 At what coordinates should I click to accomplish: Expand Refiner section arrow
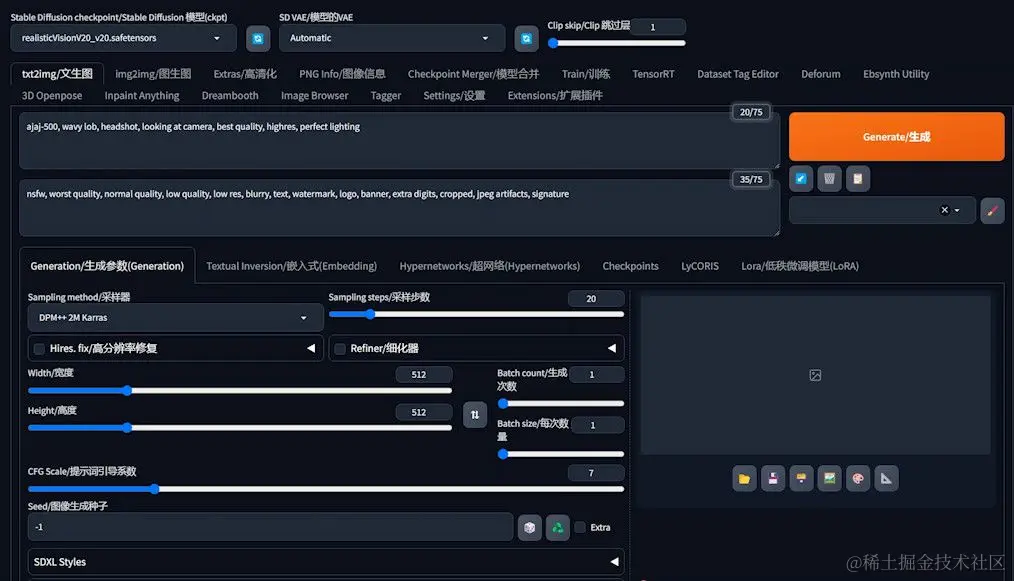tap(612, 348)
